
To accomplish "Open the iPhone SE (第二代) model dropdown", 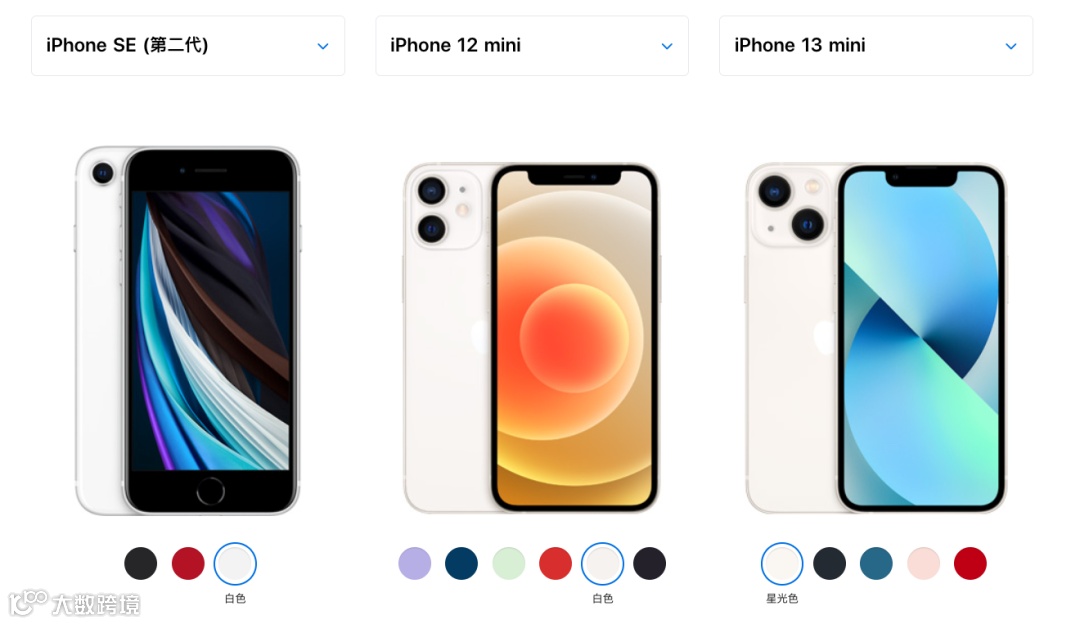I will tap(187, 45).
